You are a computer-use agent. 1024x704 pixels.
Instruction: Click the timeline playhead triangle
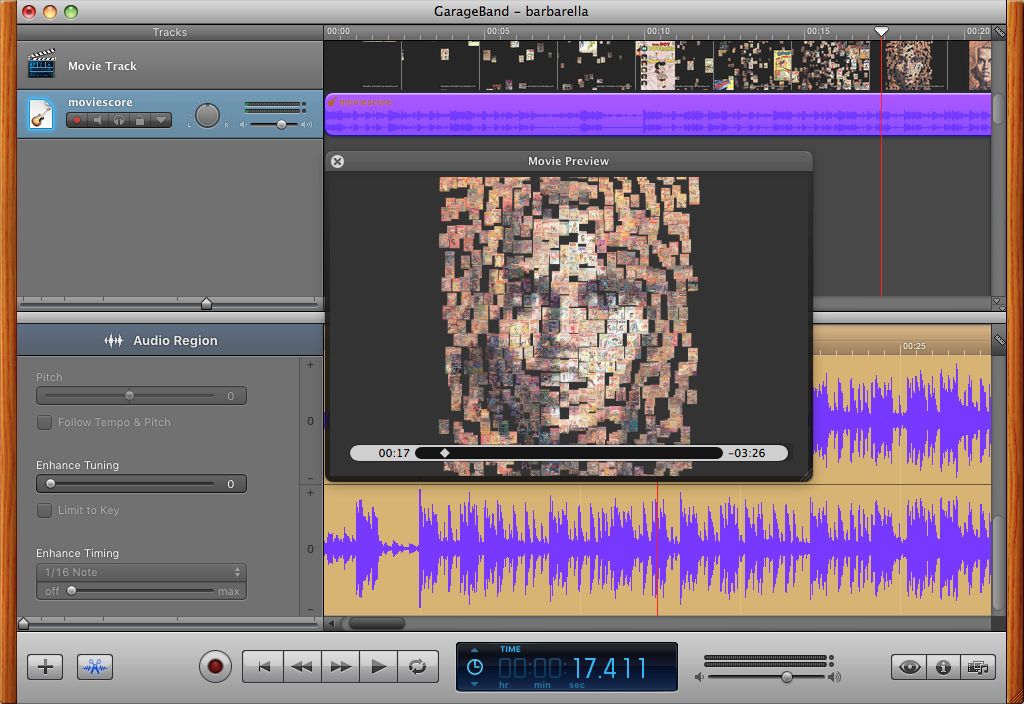click(881, 31)
